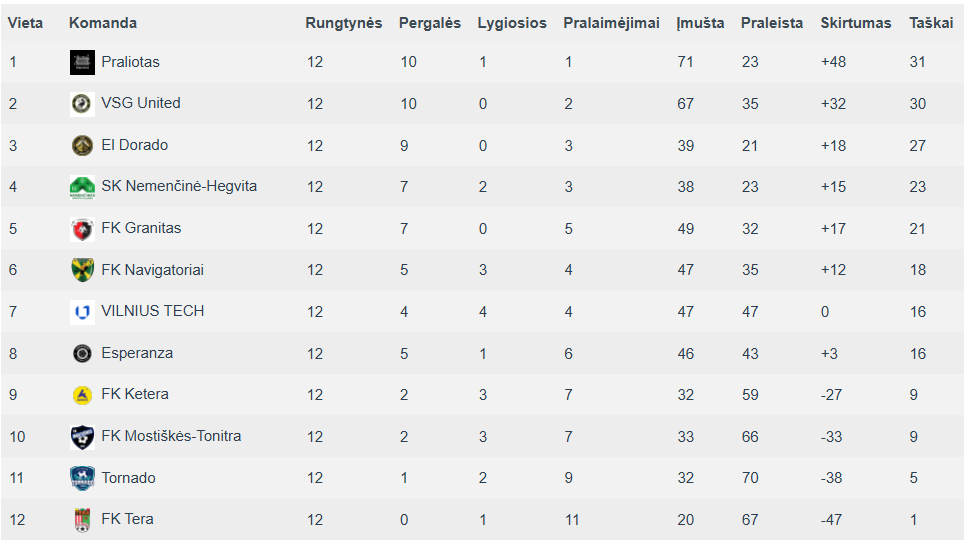Open the Praliotas team link
The width and height of the screenshot is (965, 543).
130,62
